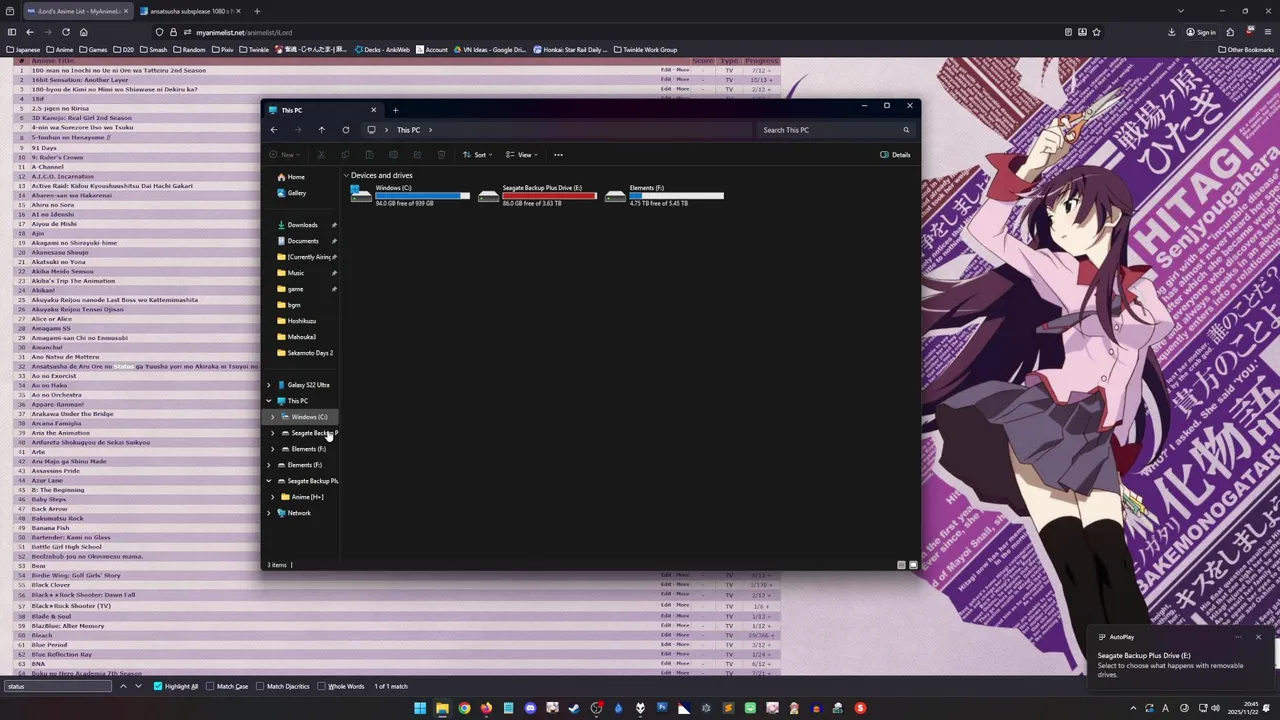
Task: Refresh the This PC view
Action: pyautogui.click(x=346, y=130)
